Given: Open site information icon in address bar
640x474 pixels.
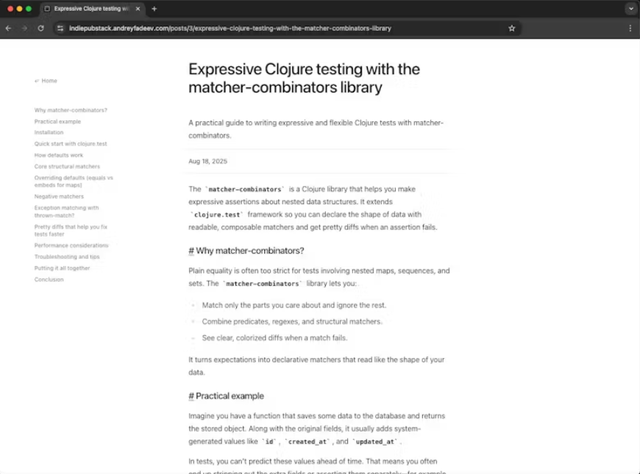Looking at the screenshot, I should coord(60,28).
